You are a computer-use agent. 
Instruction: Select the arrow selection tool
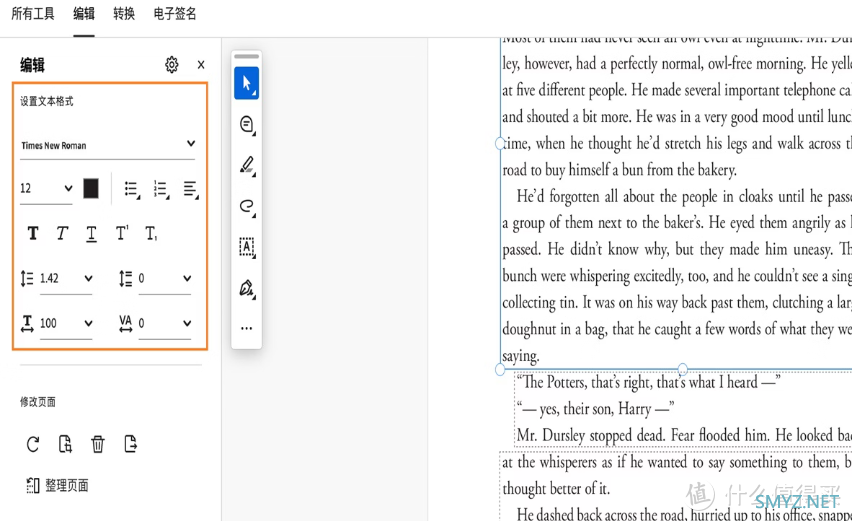tap(247, 83)
